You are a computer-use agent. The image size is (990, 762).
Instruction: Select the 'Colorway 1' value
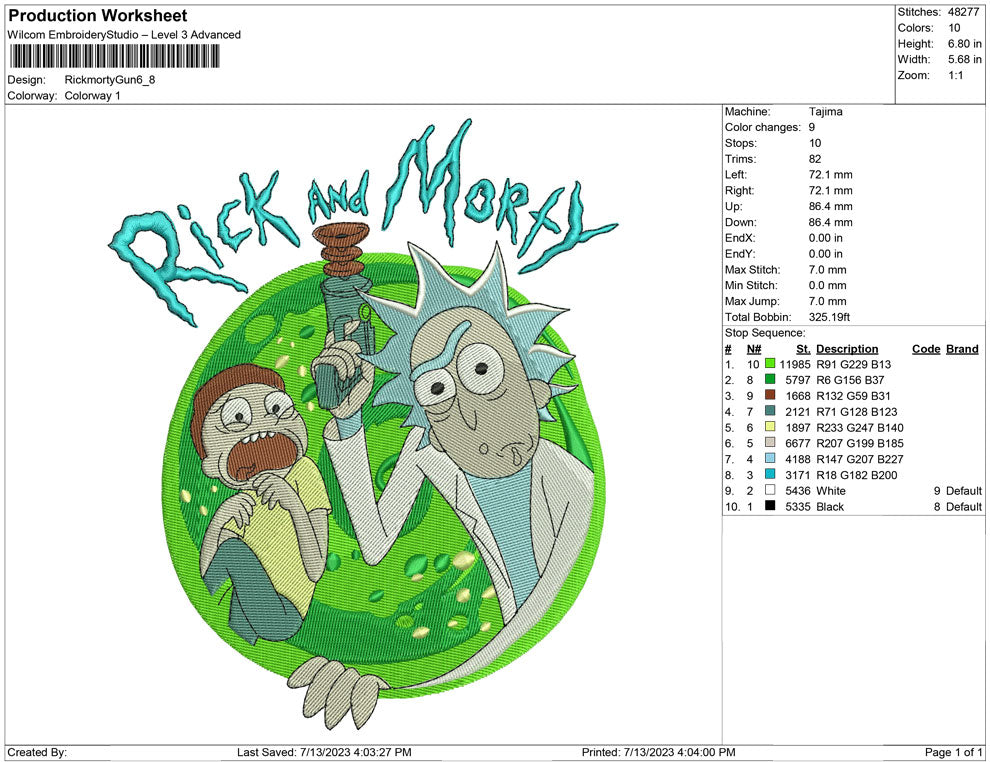(x=92, y=96)
